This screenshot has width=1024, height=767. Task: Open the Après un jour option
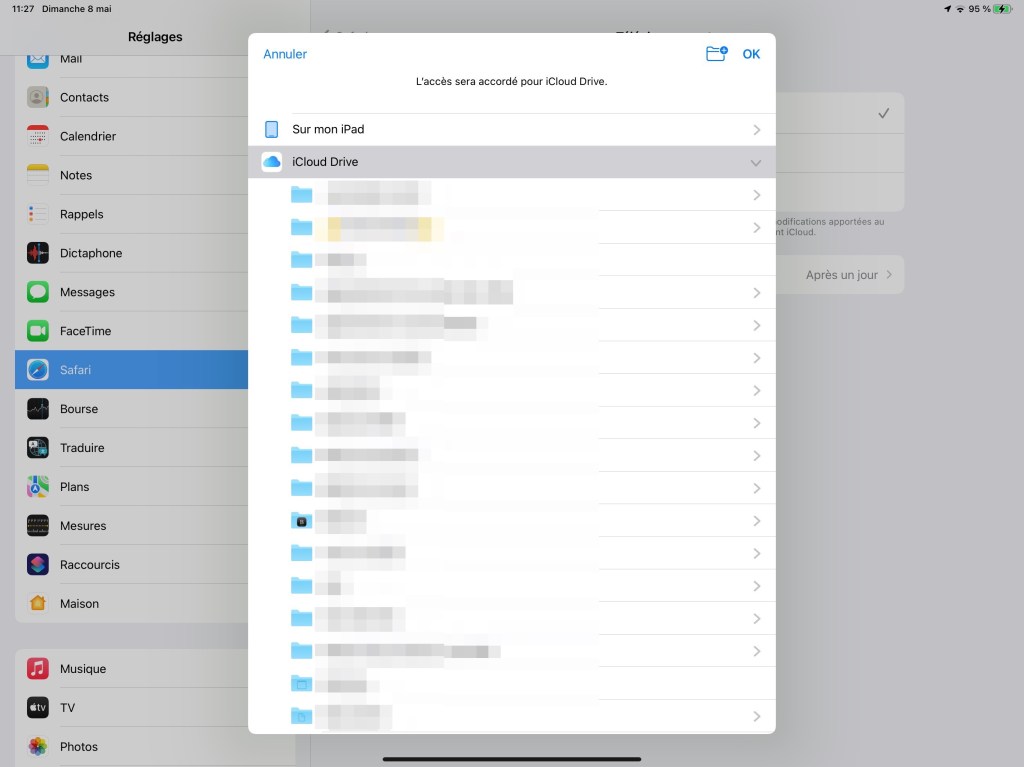click(x=848, y=275)
